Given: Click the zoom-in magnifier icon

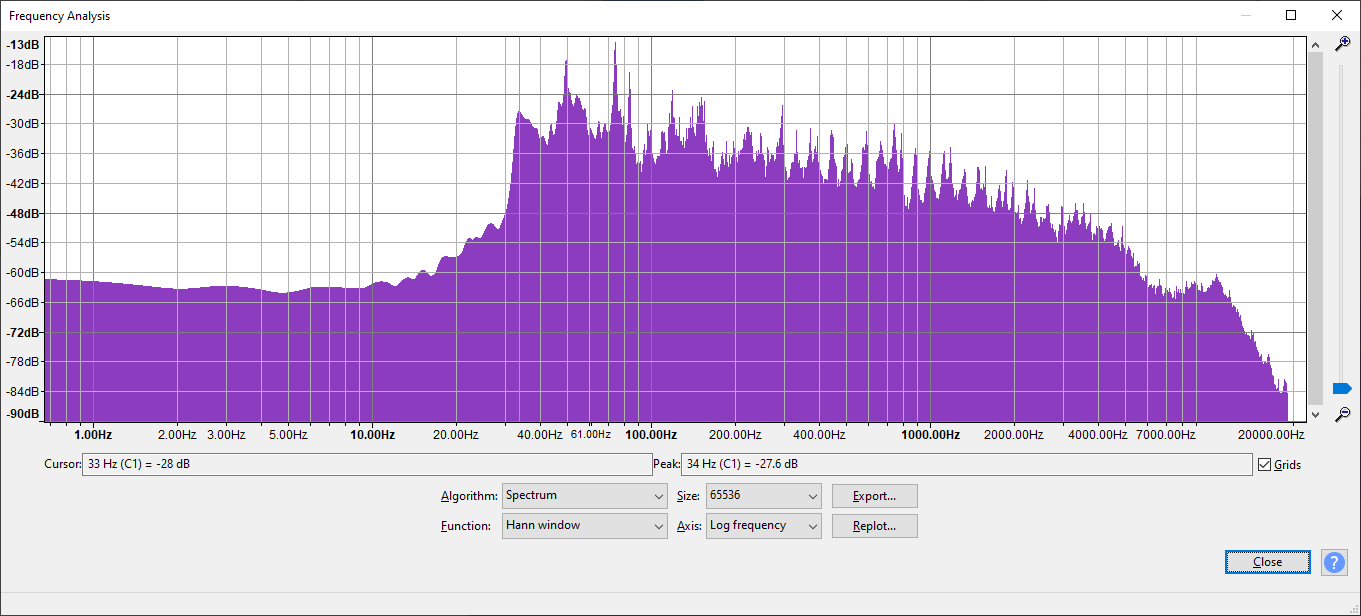Looking at the screenshot, I should pos(1343,43).
